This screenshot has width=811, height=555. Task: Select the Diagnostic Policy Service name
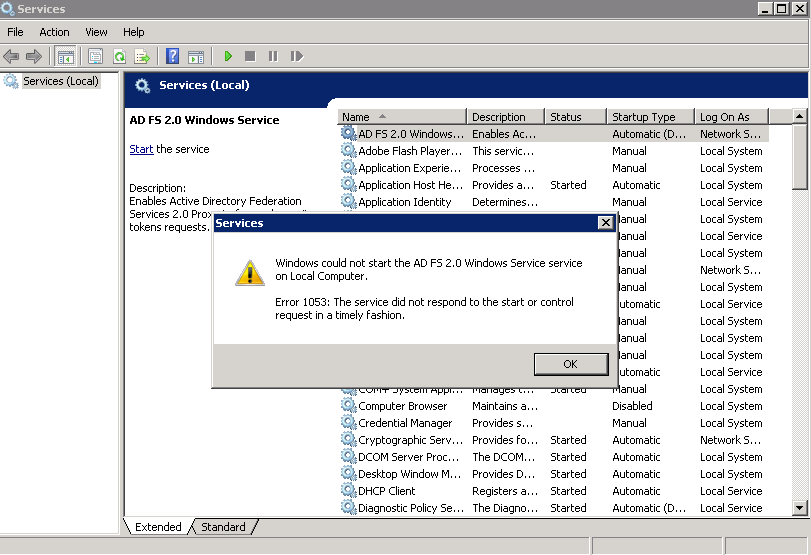411,508
